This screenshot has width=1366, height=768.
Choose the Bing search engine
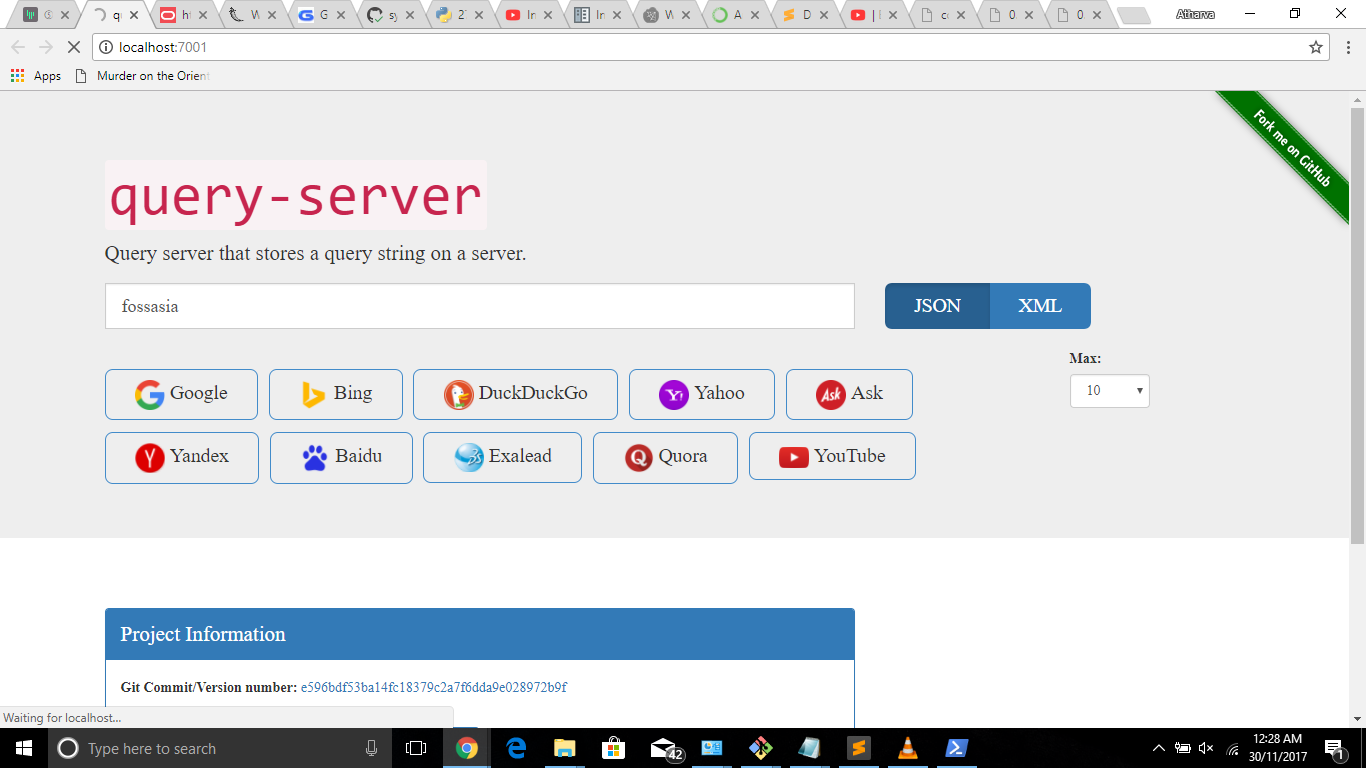[336, 394]
